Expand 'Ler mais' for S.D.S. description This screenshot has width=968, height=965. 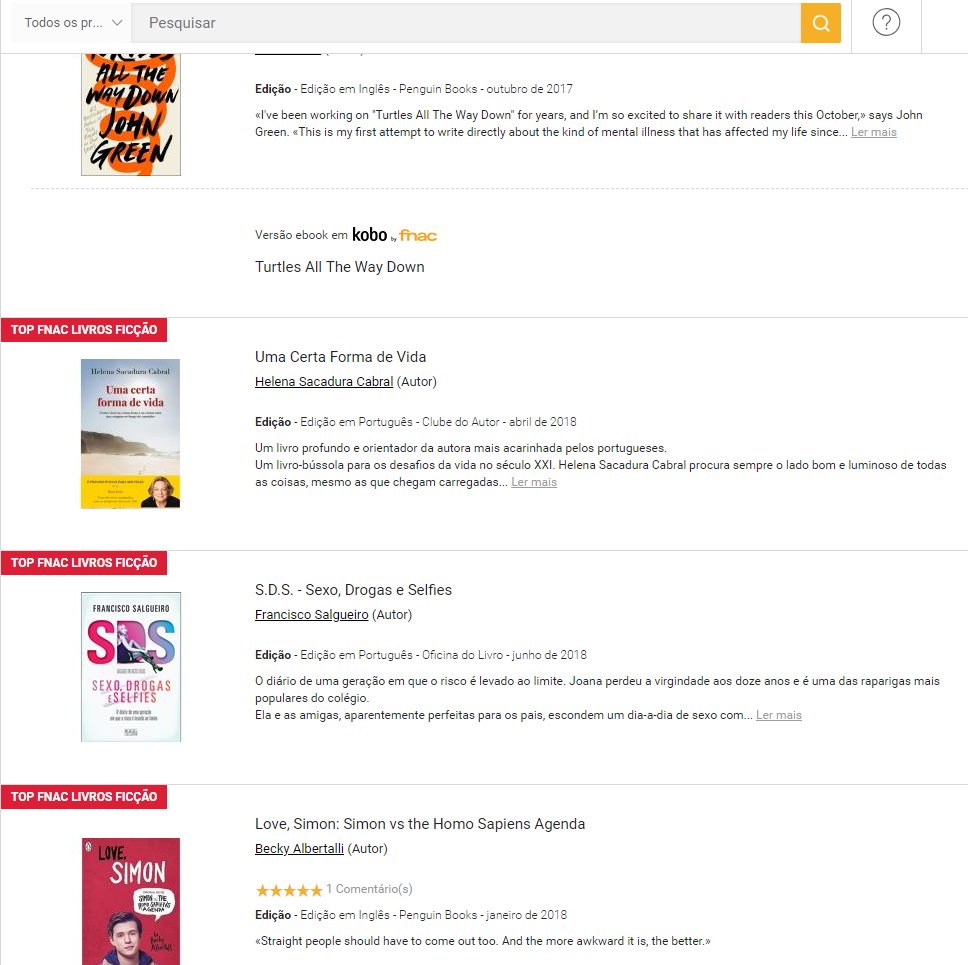tap(778, 715)
